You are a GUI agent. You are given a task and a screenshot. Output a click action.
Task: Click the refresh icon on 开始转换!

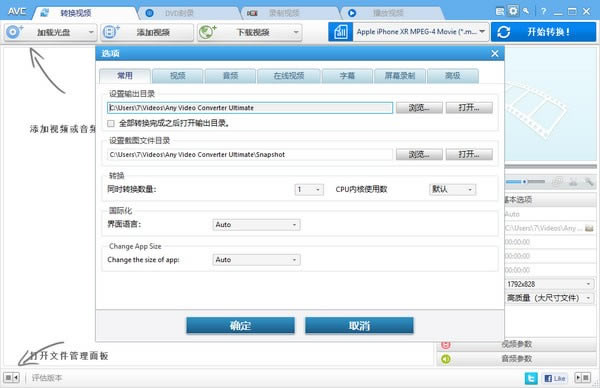pyautogui.click(x=503, y=32)
